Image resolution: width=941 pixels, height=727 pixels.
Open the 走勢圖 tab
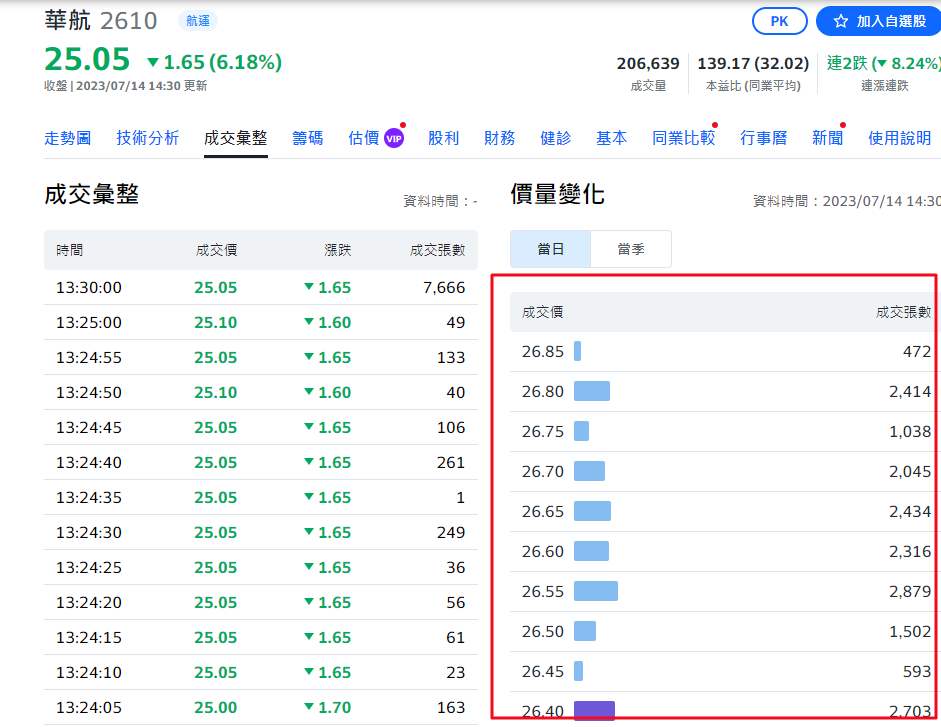click(x=67, y=139)
